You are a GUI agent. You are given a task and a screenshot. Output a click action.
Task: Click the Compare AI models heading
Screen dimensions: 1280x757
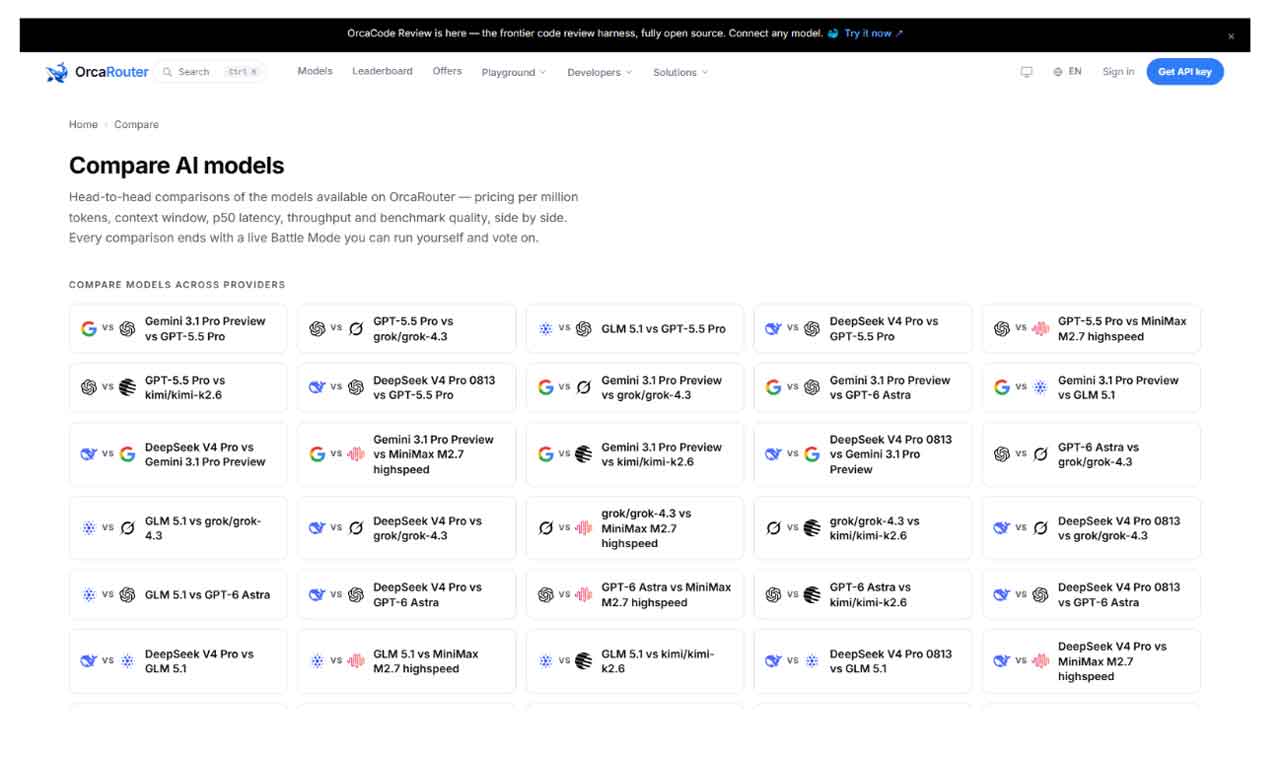pyautogui.click(x=177, y=166)
